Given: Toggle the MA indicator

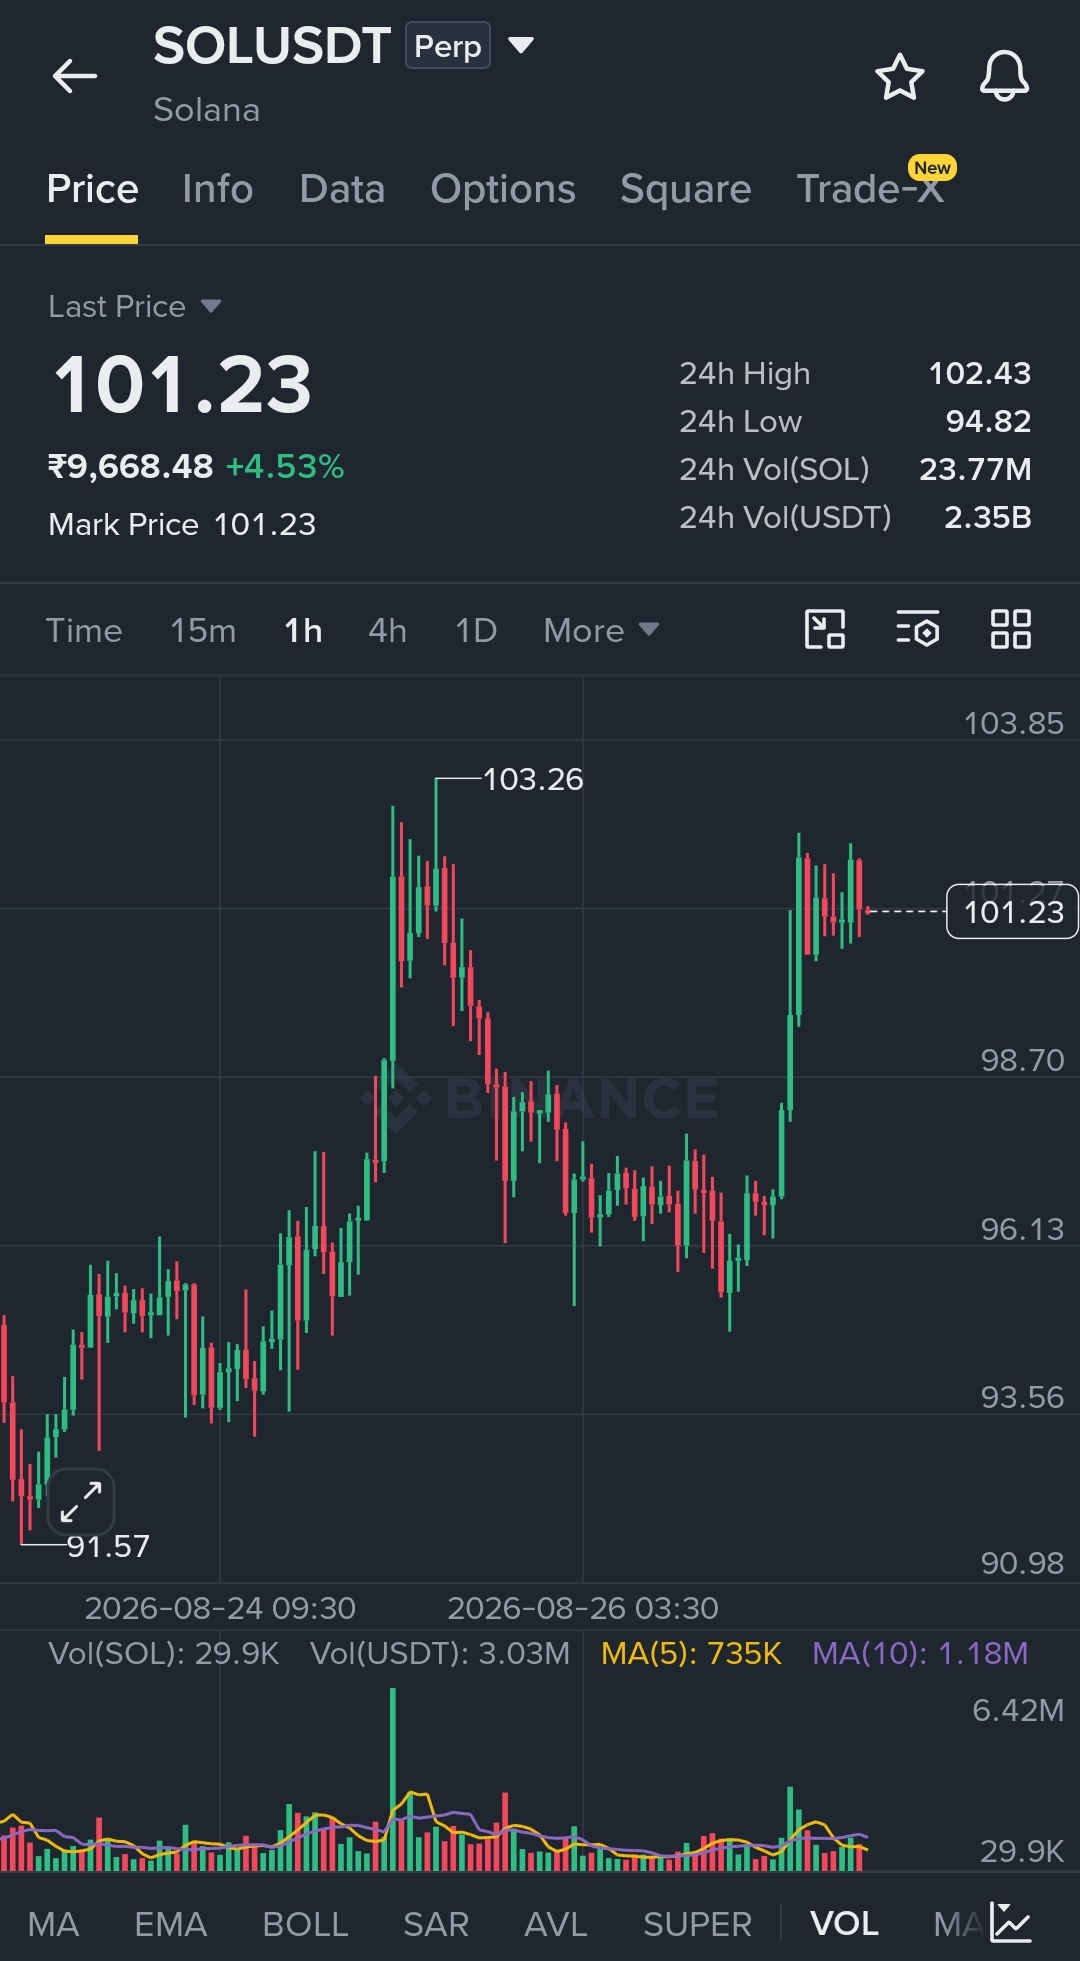Looking at the screenshot, I should [53, 1924].
